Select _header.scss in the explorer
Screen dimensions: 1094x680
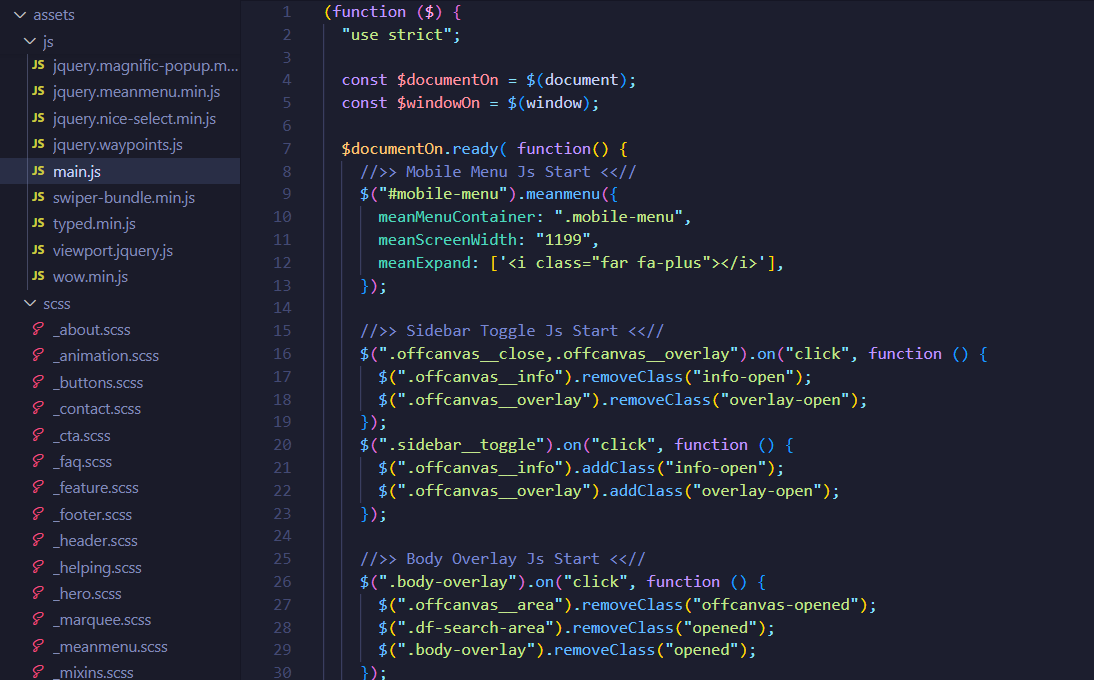[x=95, y=541]
